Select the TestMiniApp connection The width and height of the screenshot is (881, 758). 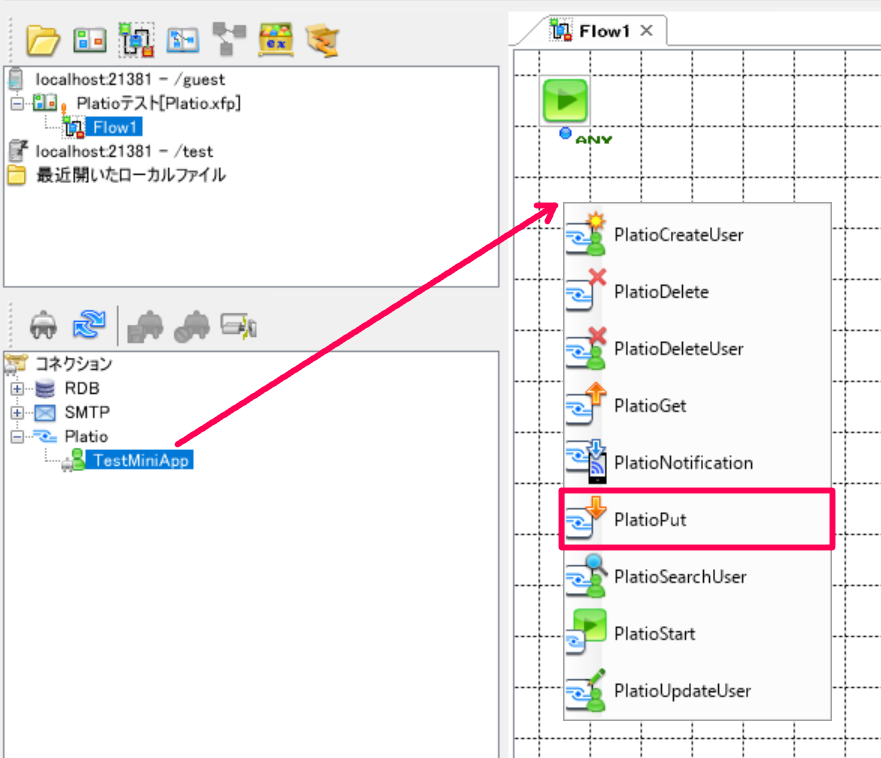click(140, 460)
